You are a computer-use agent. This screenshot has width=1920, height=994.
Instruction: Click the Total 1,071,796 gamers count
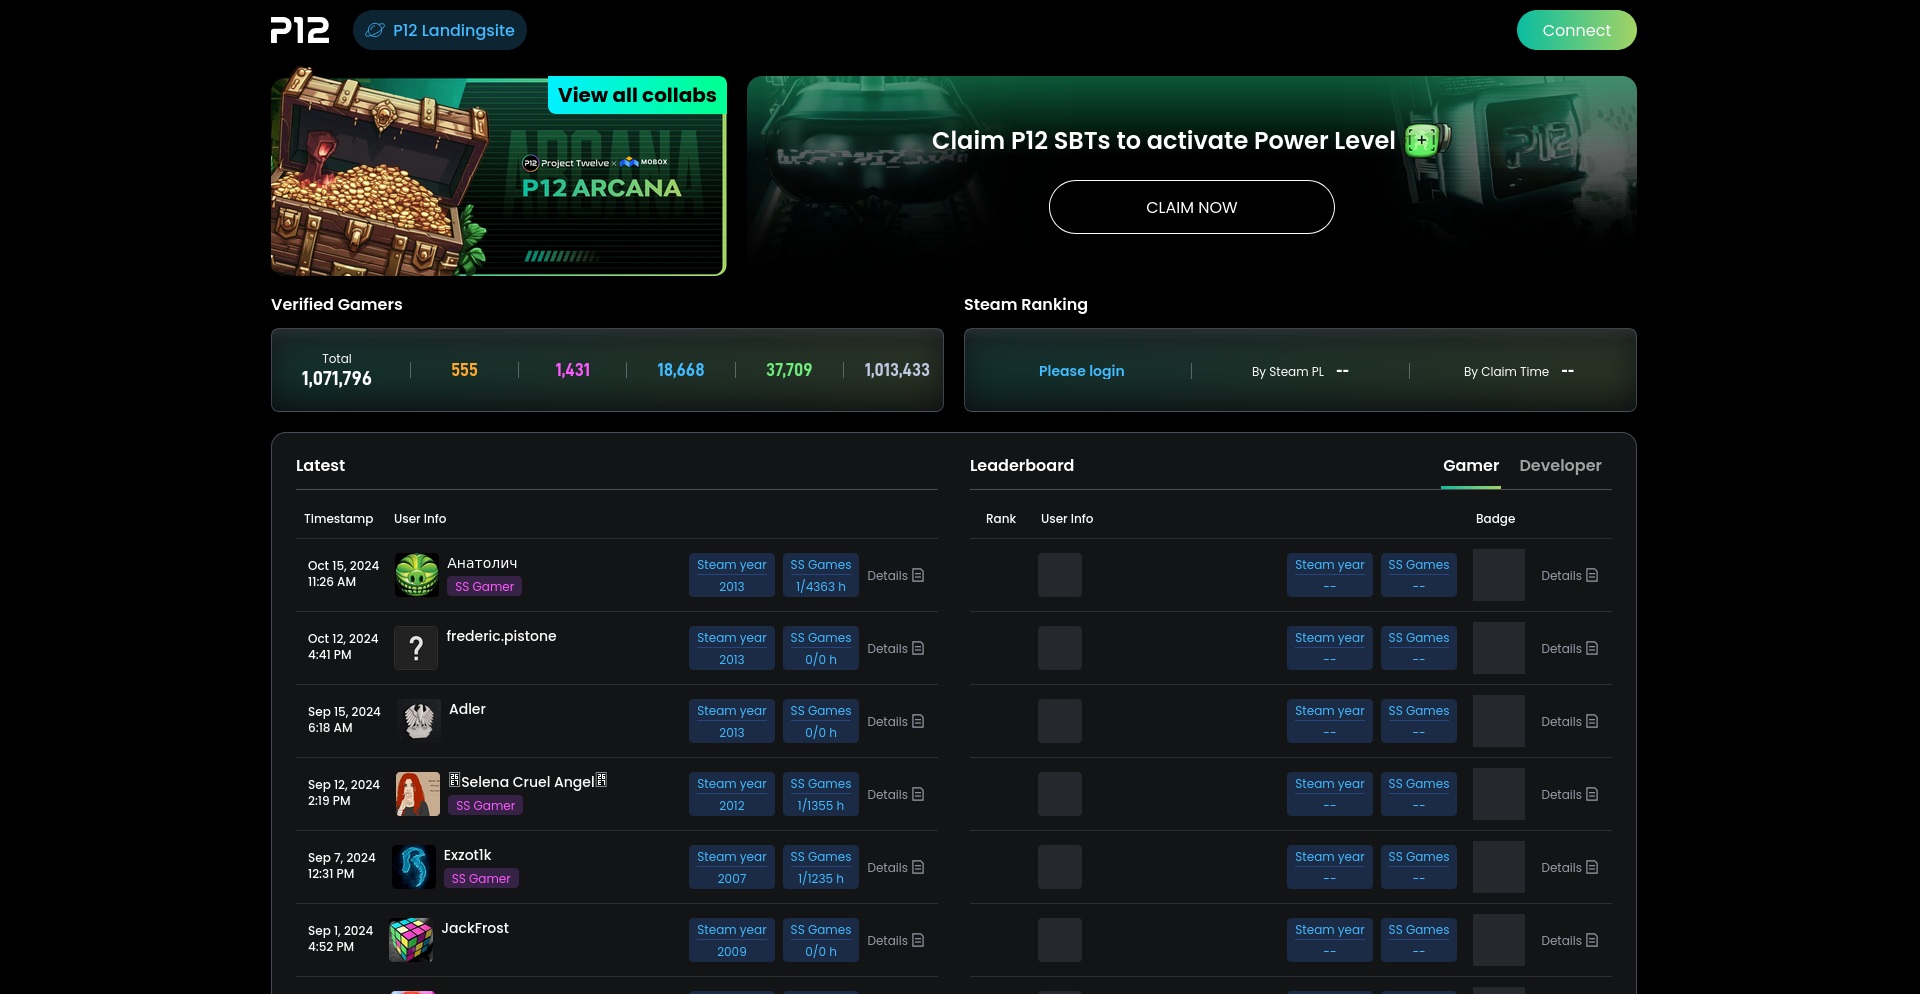pyautogui.click(x=337, y=370)
